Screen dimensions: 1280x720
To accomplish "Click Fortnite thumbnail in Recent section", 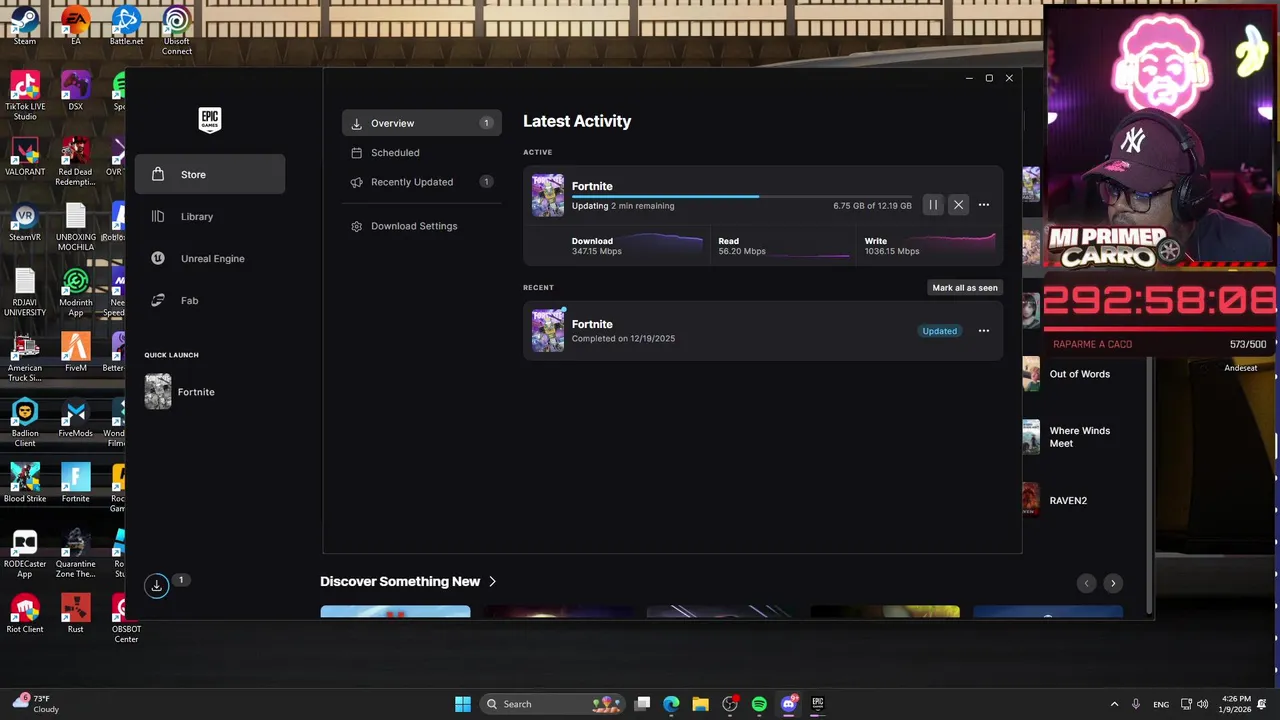I will [547, 331].
